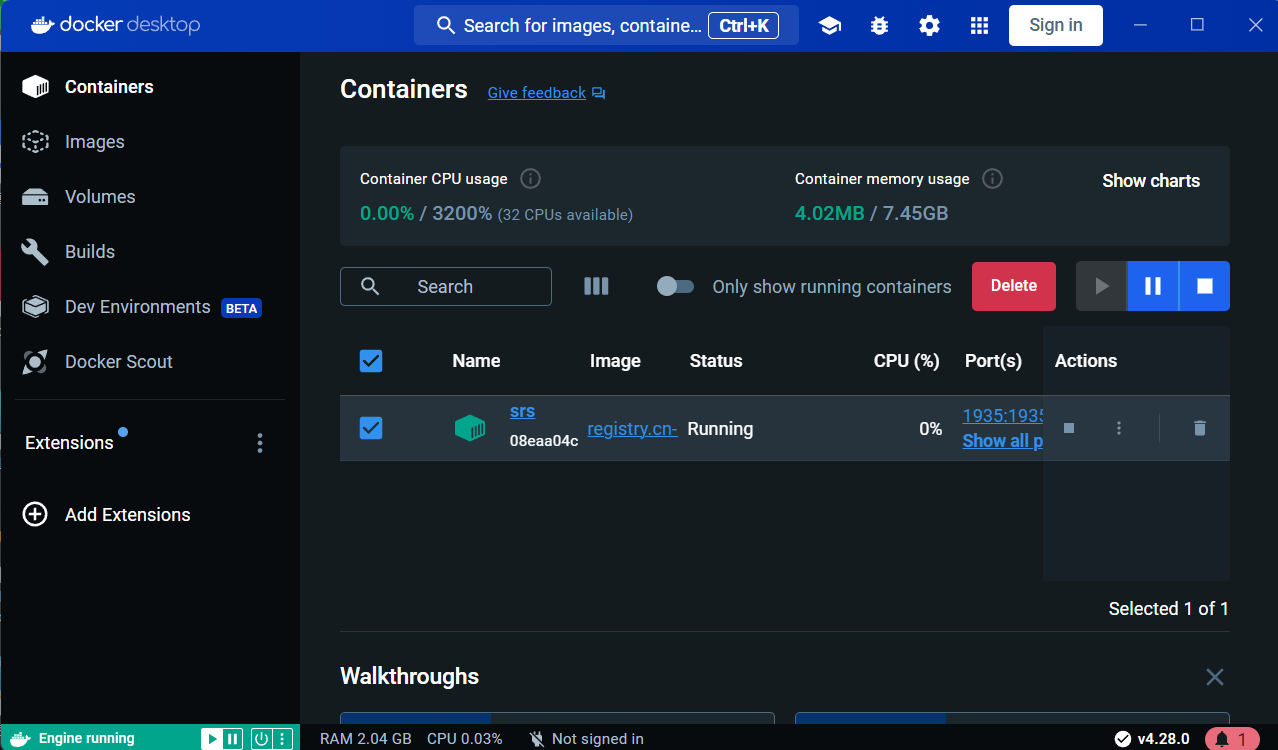This screenshot has width=1278, height=750.
Task: Click the RAM 2.04 GB status text
Action: (366, 739)
